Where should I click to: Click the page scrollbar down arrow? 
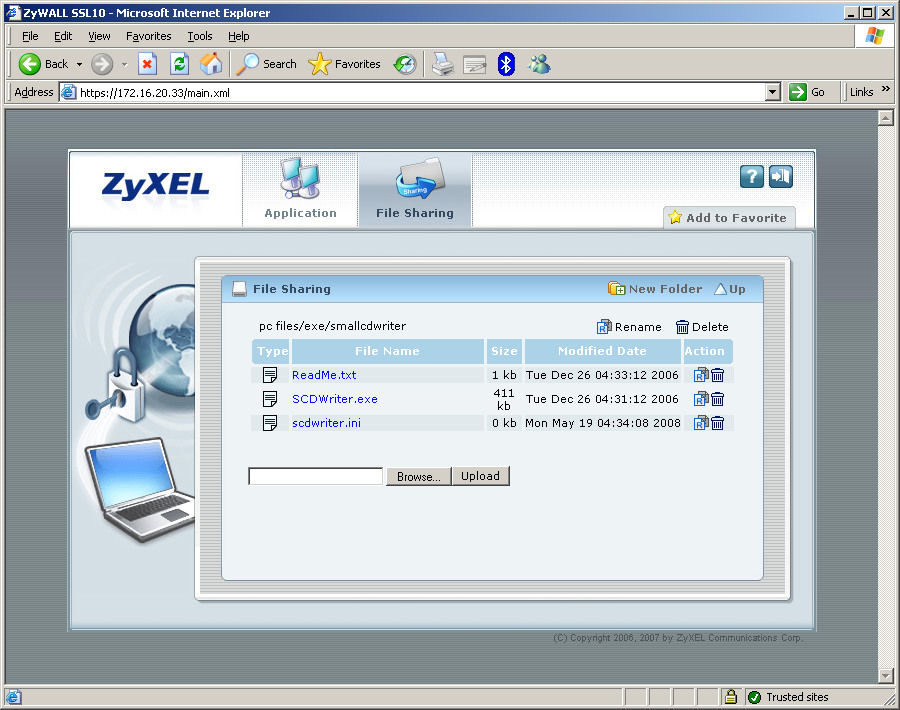pyautogui.click(x=886, y=676)
